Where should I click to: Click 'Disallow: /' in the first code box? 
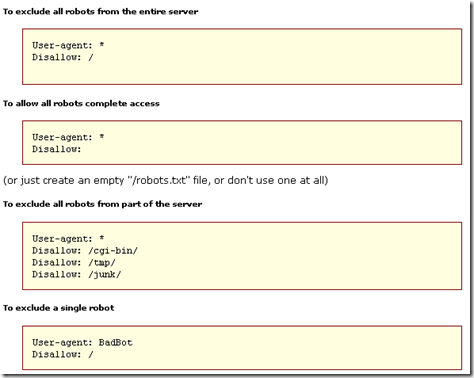pos(63,57)
